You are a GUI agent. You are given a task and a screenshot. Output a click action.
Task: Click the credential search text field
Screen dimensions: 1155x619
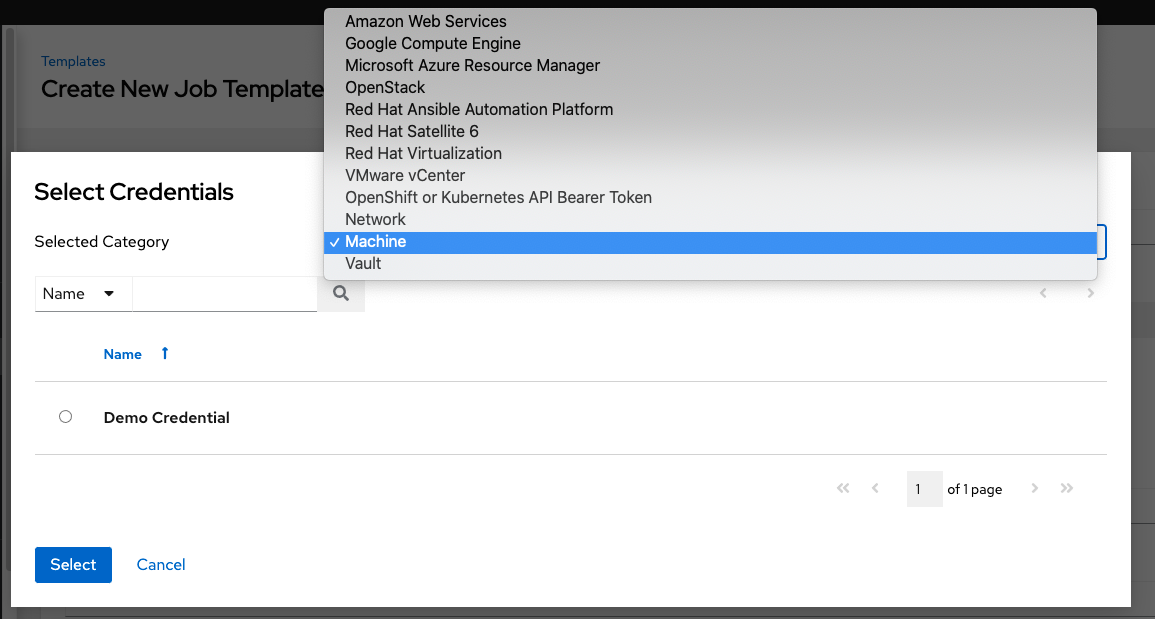(225, 294)
